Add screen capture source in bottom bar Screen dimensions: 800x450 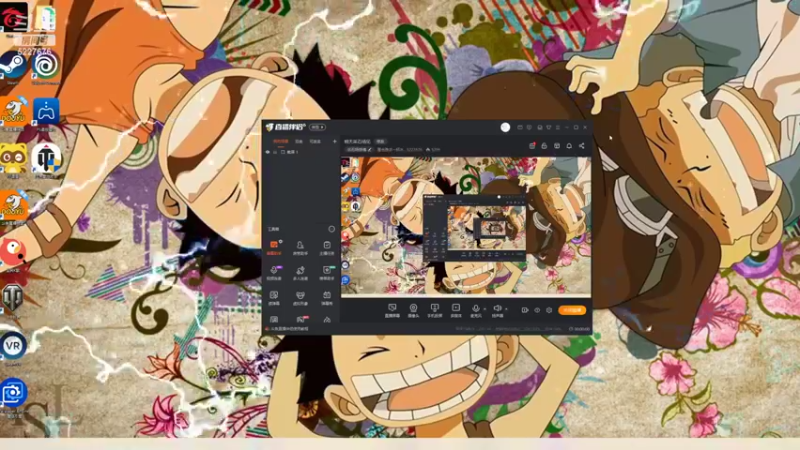coord(392,311)
